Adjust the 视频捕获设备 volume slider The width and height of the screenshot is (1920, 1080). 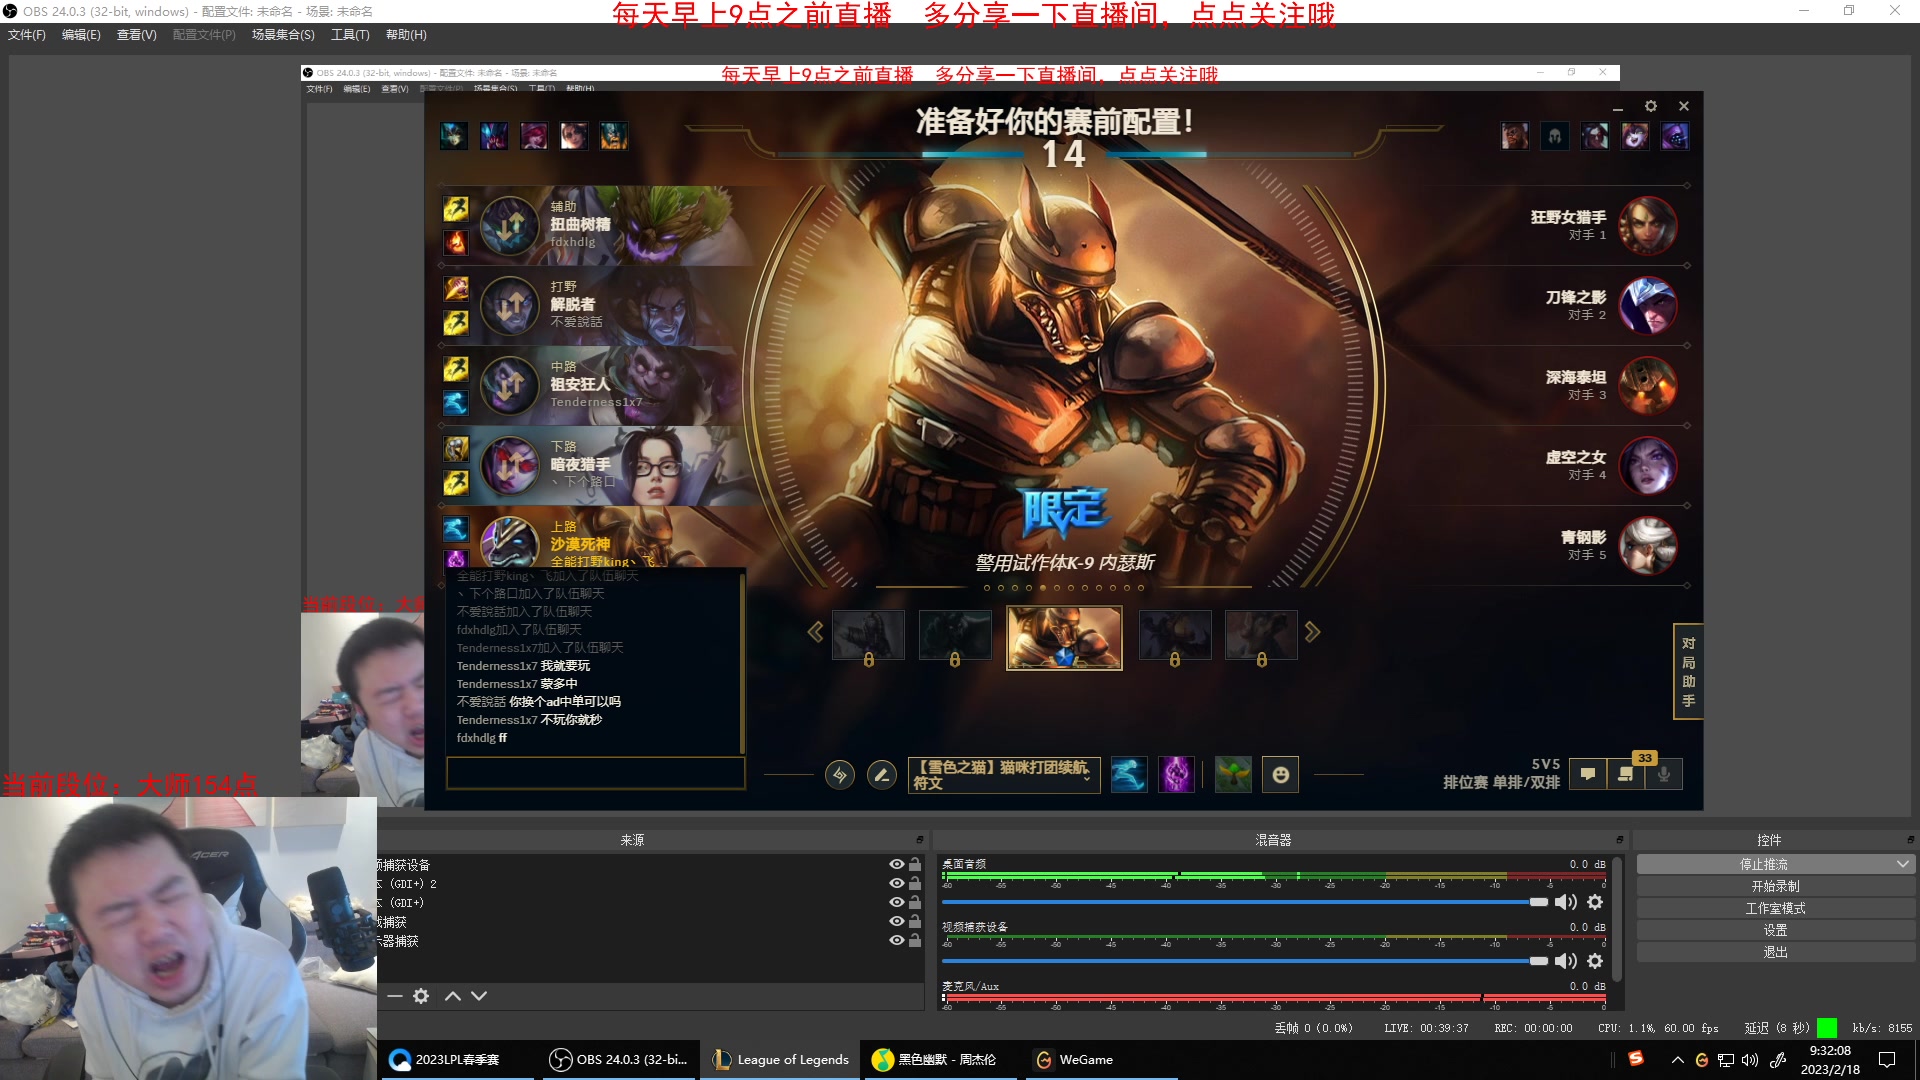tap(1244, 961)
